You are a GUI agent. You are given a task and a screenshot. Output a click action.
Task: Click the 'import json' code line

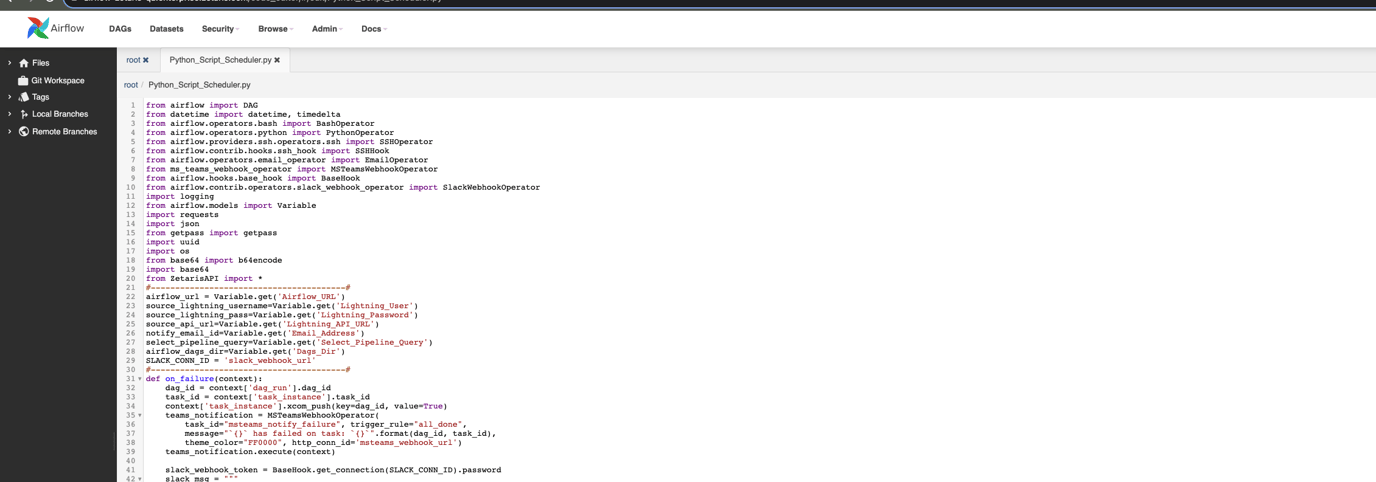tap(172, 224)
